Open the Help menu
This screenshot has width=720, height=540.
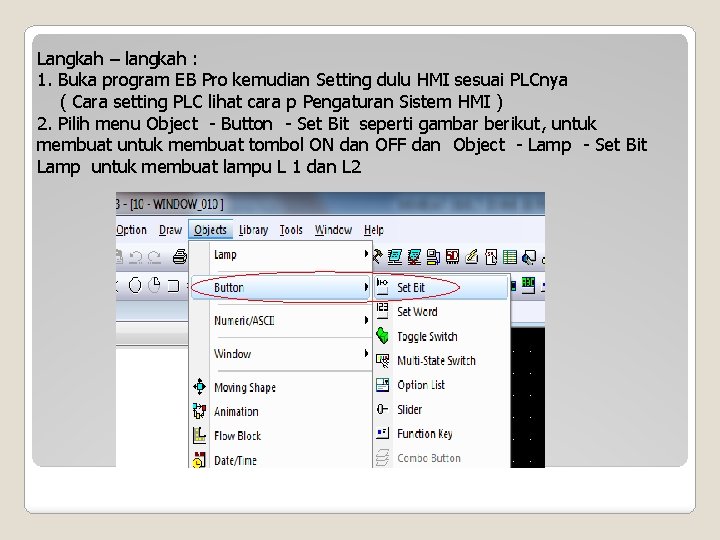click(x=374, y=230)
